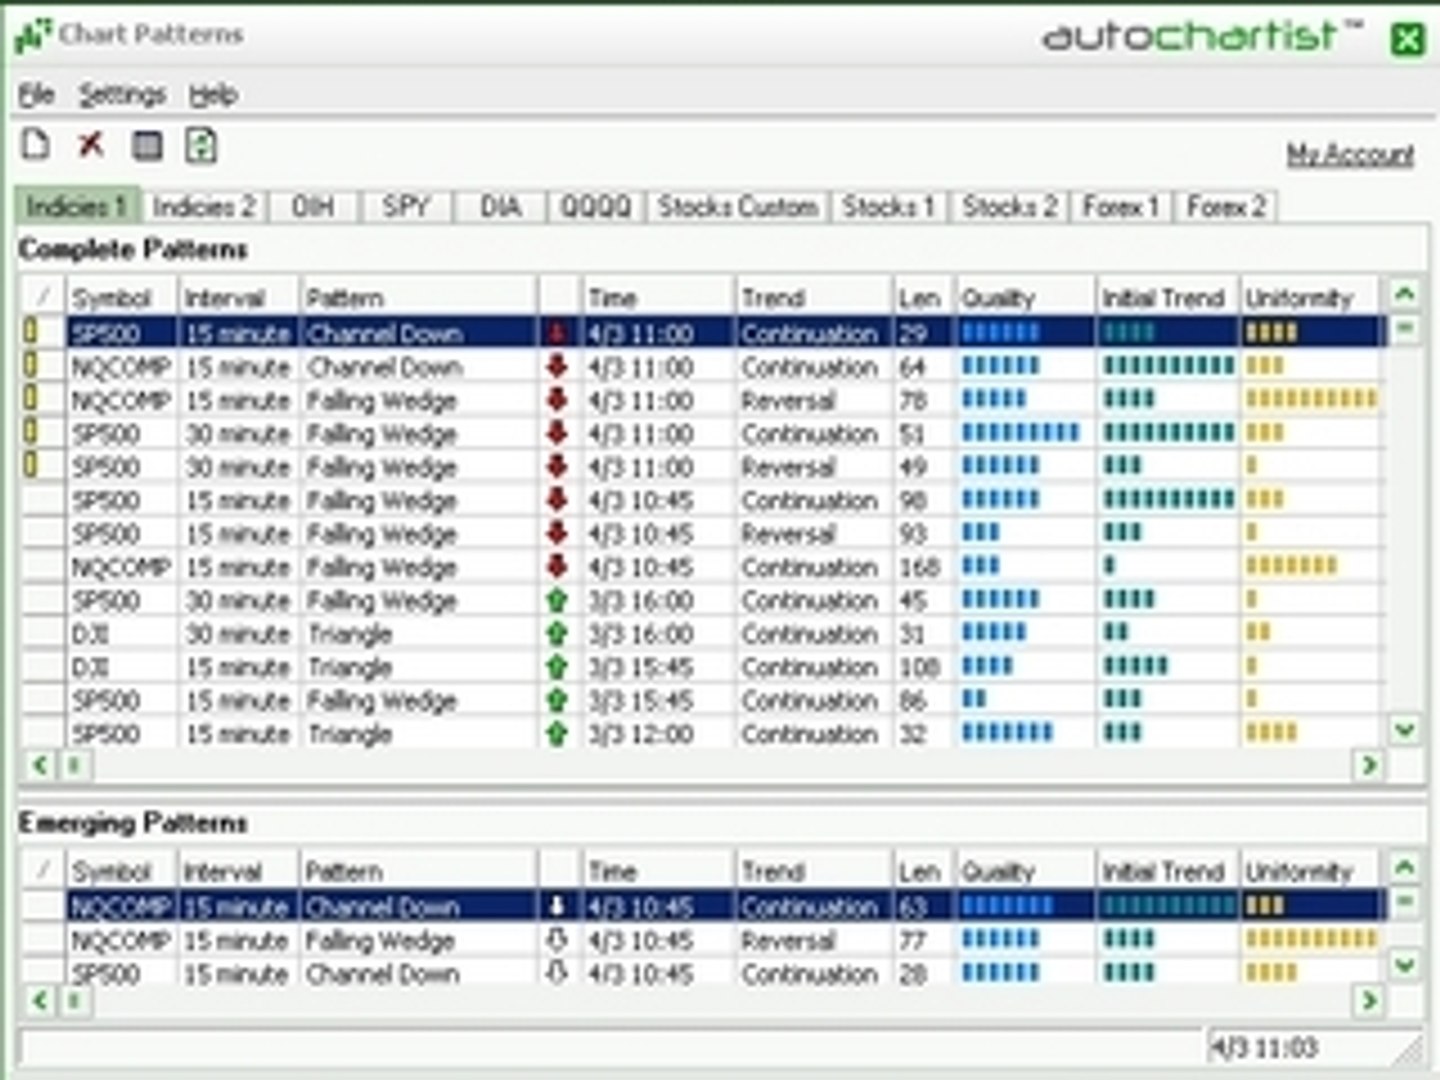Click the red X toolbar icon

pyautogui.click(x=91, y=145)
